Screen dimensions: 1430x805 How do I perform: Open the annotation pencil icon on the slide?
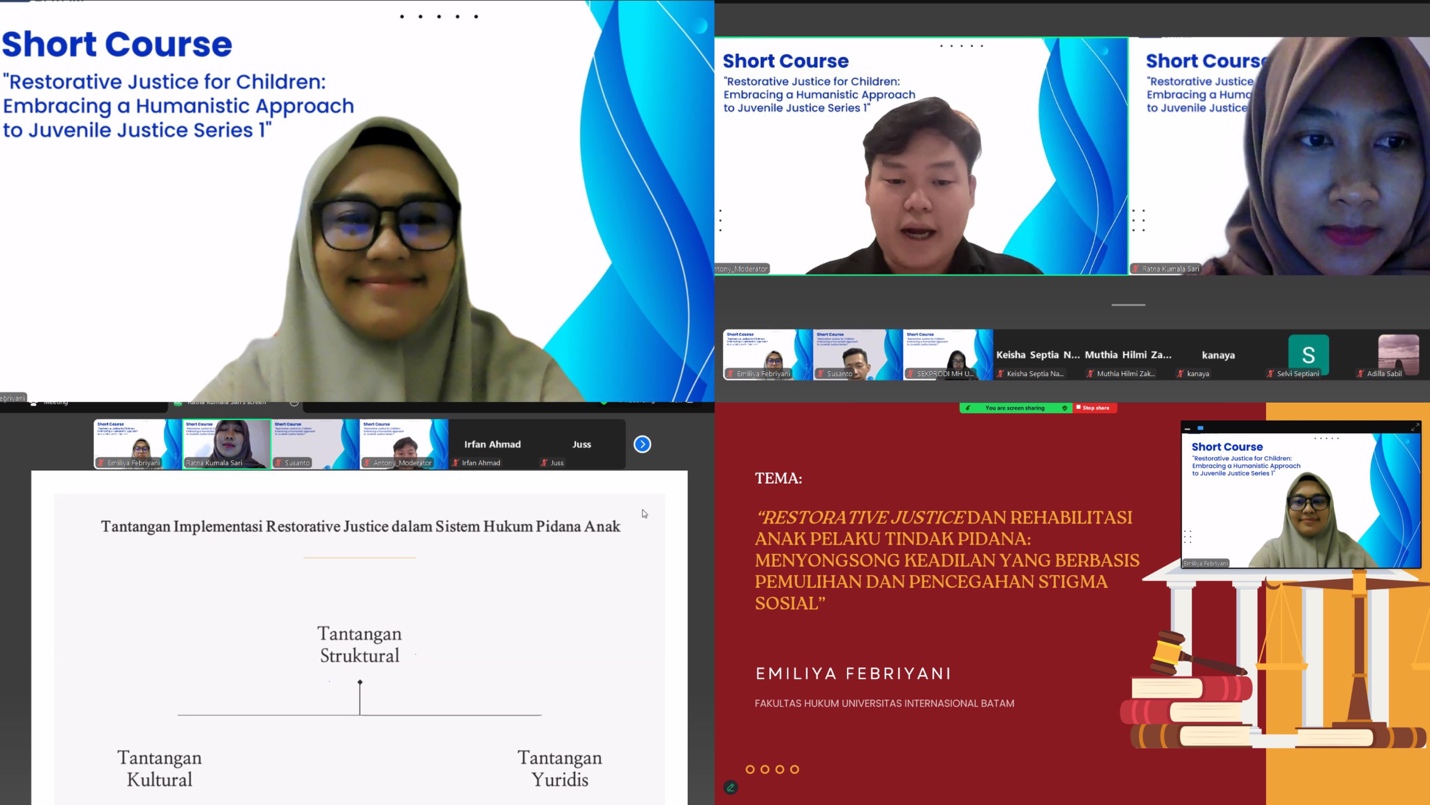(730, 787)
